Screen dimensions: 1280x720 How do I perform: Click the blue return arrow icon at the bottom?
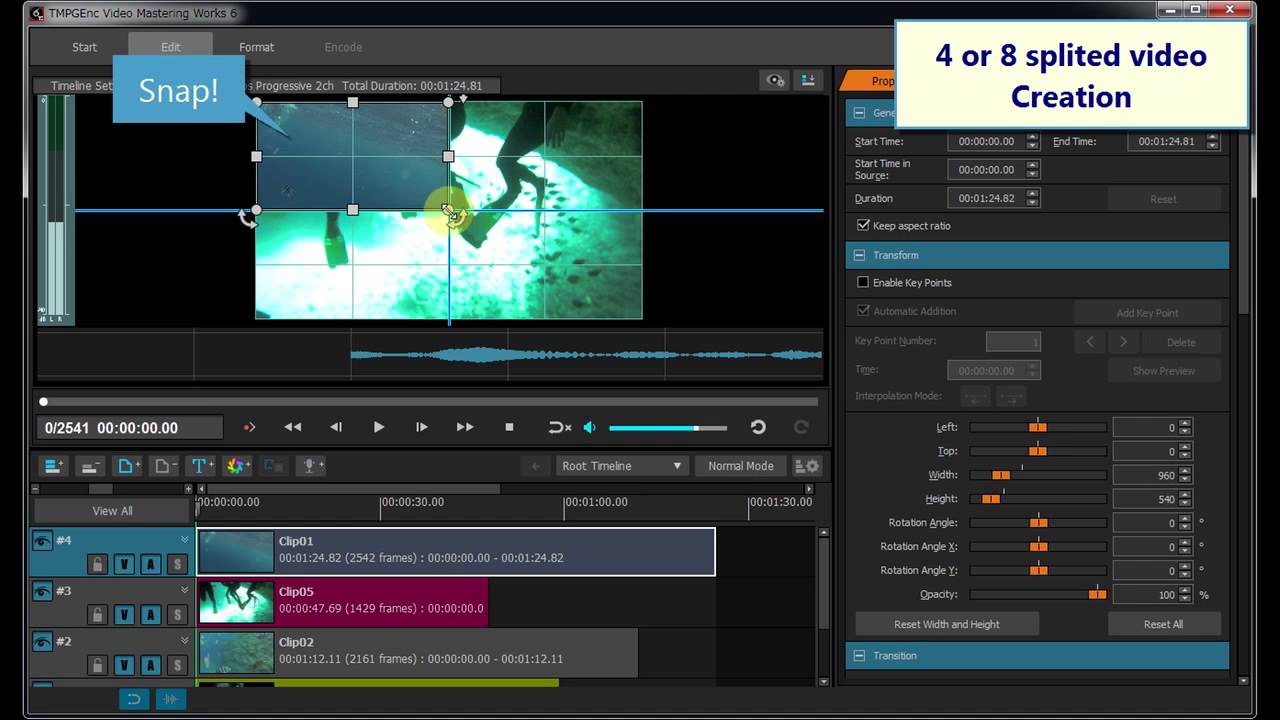coord(133,698)
